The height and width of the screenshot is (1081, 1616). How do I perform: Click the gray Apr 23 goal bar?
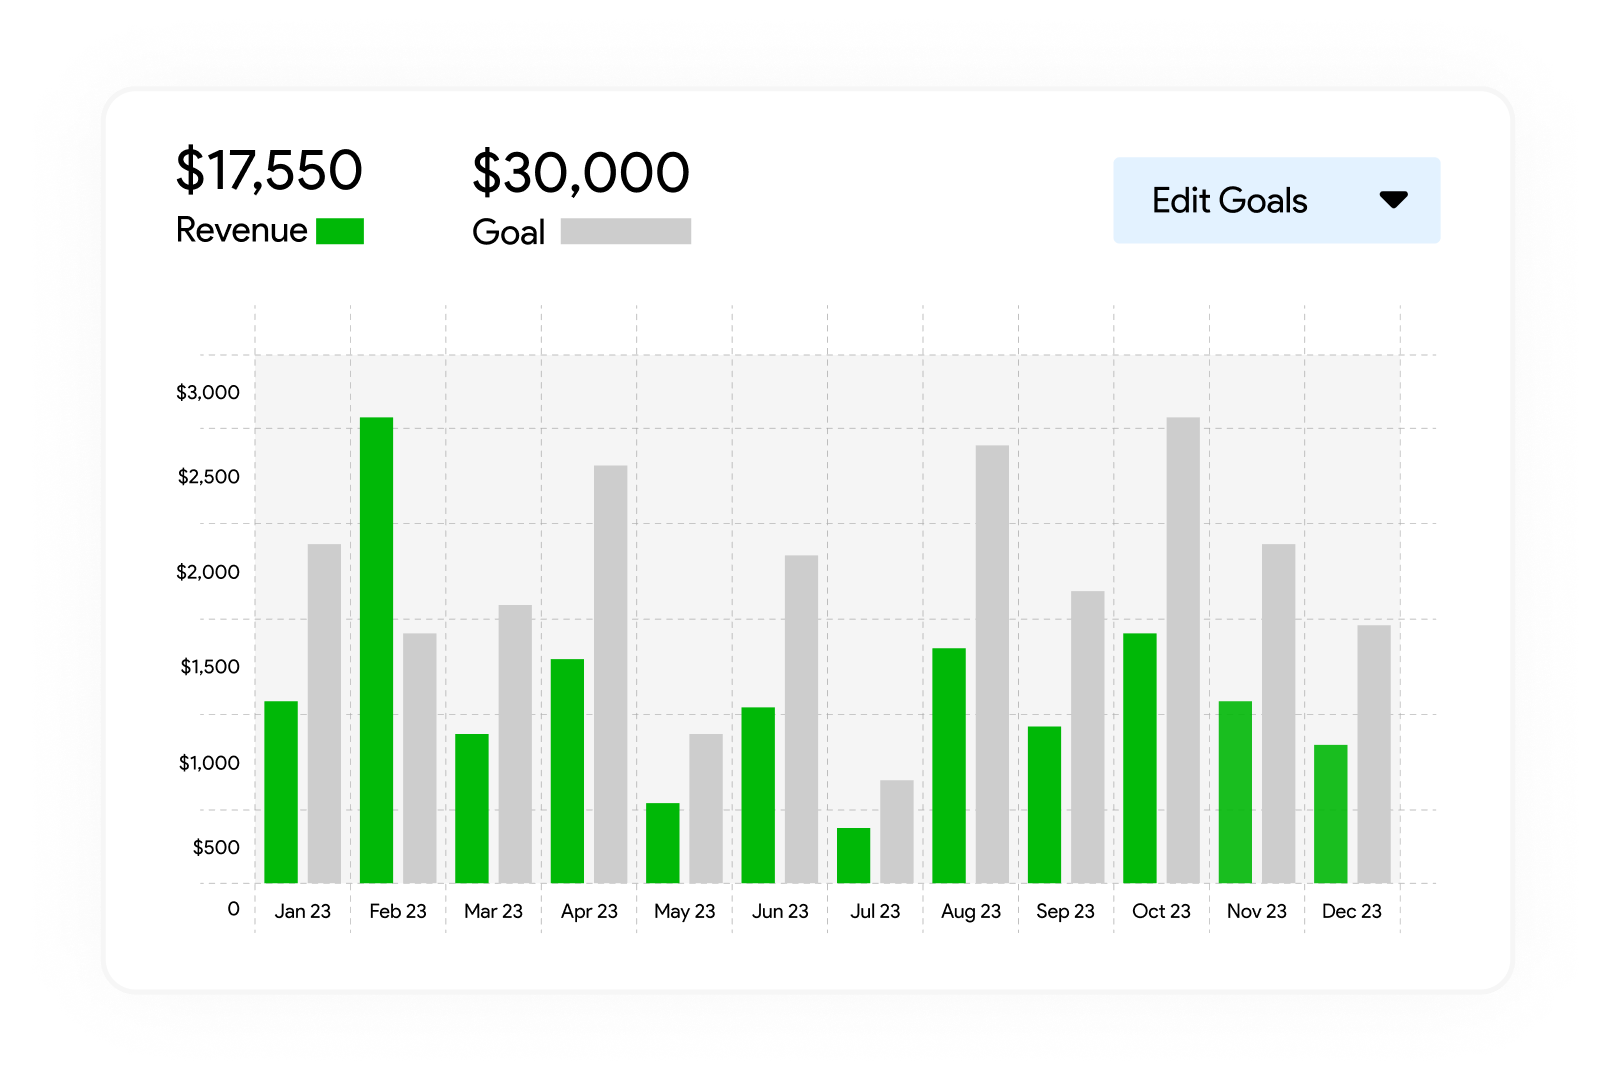(610, 674)
